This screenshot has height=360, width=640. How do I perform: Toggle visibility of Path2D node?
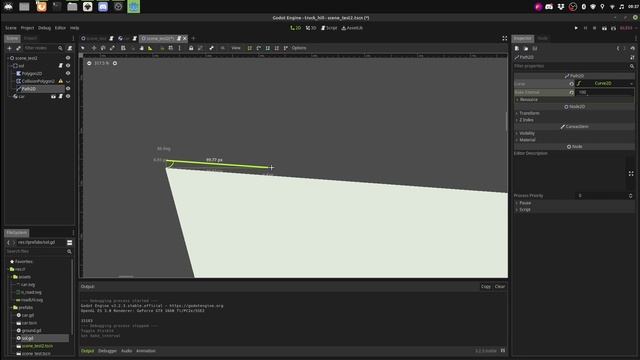point(68,89)
